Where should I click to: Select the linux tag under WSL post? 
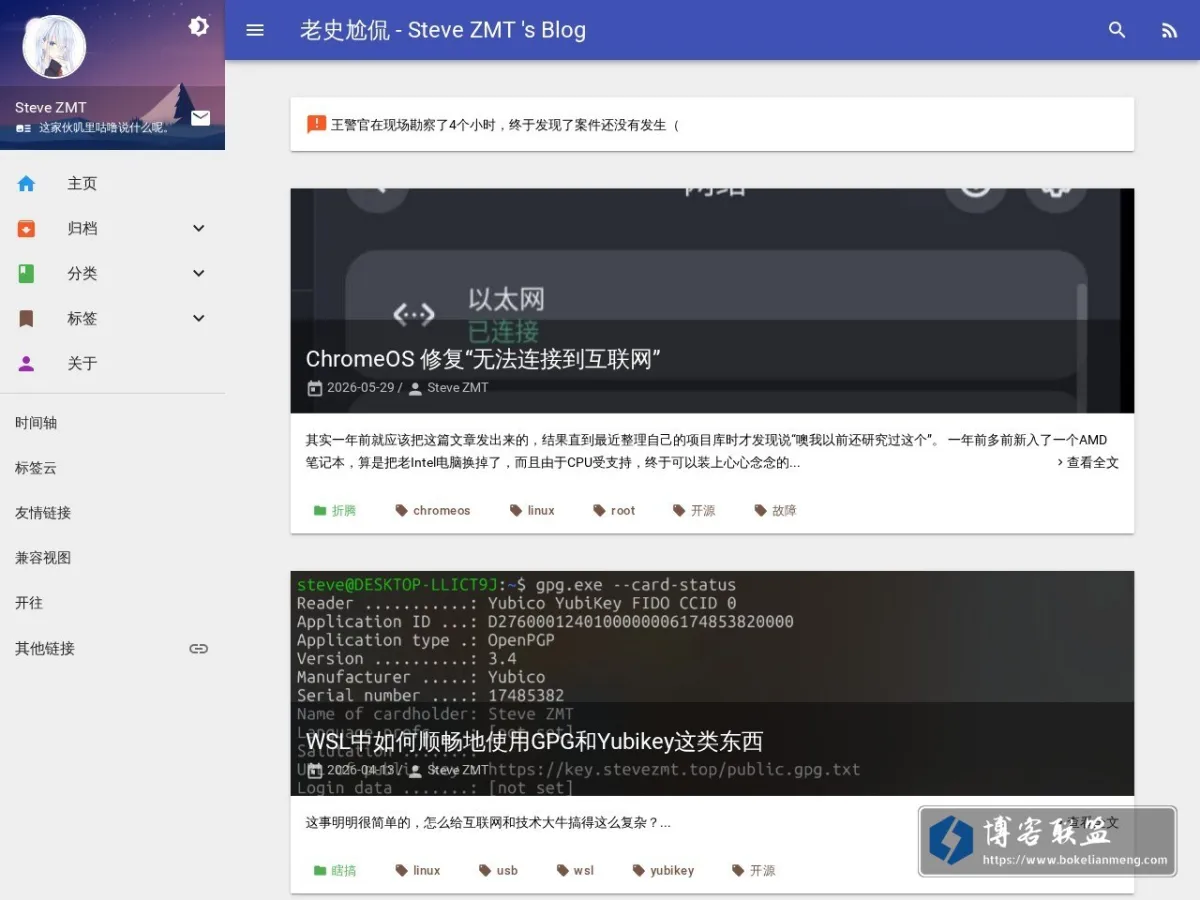(x=417, y=871)
